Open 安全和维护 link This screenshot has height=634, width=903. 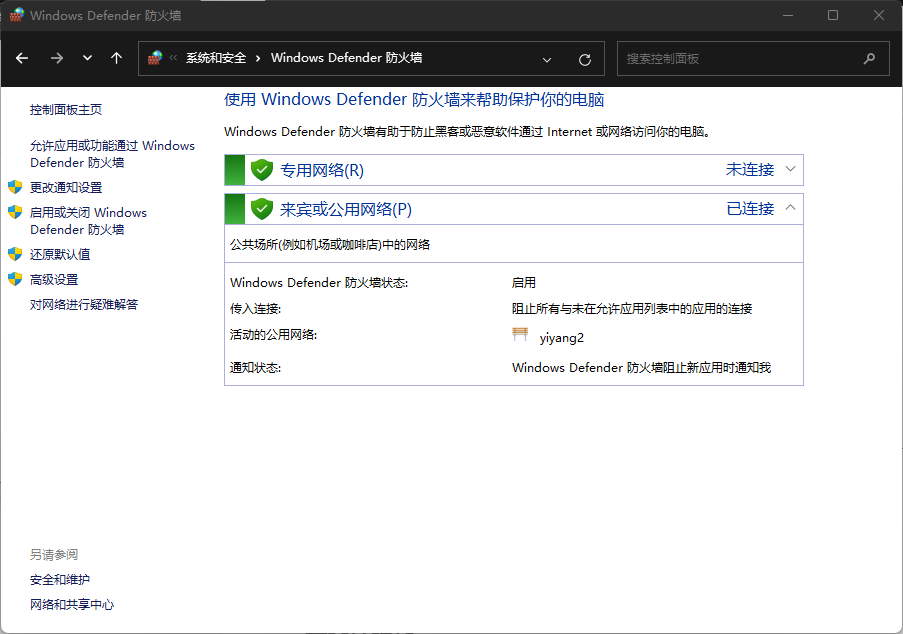click(x=60, y=579)
